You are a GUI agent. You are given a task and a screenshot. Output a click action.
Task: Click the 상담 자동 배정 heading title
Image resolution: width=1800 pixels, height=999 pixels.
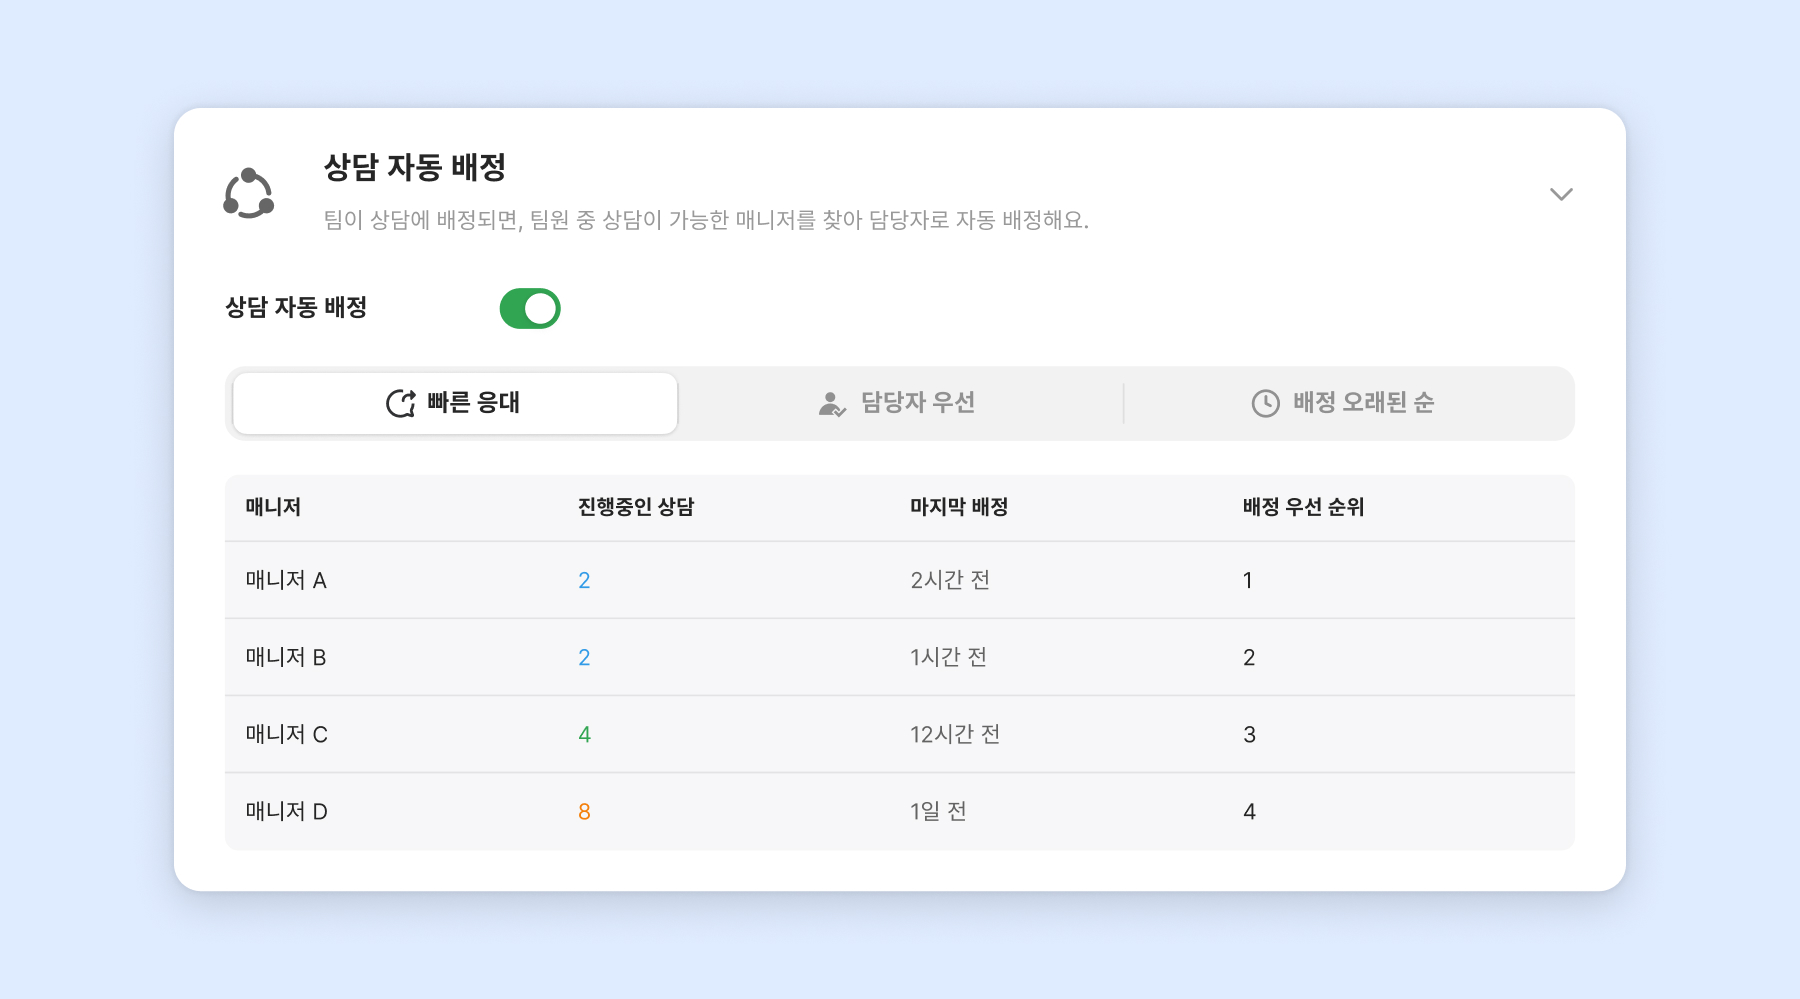point(414,167)
